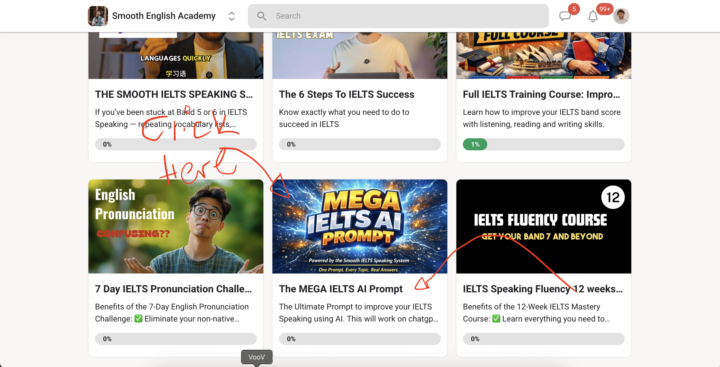Open the chat messages icon
Screen dimensions: 720x367
click(x=565, y=16)
